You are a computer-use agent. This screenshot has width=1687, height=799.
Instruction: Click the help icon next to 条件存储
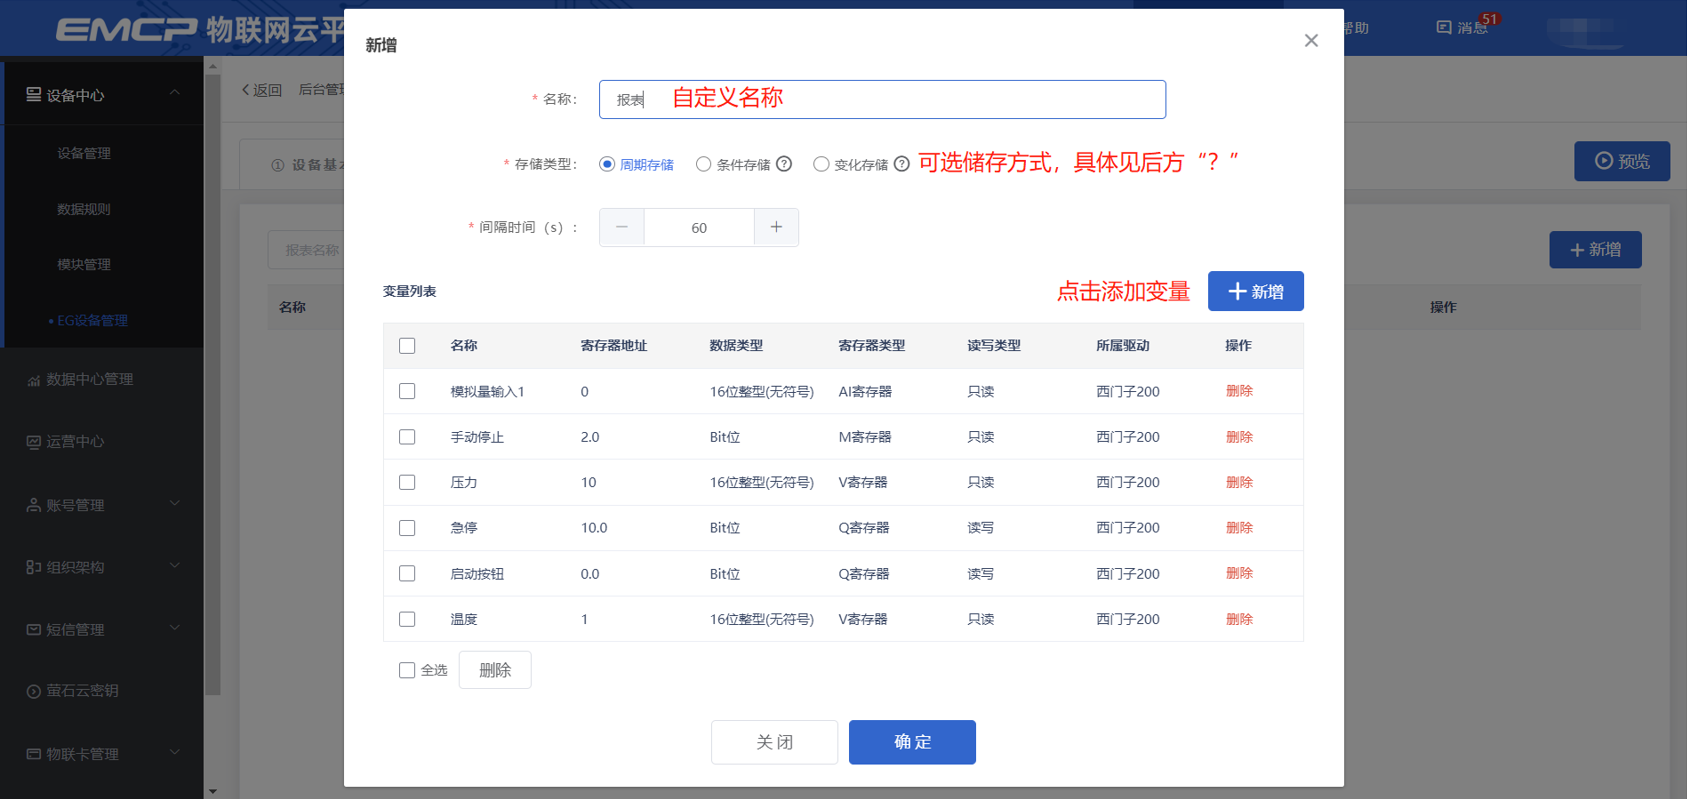pyautogui.click(x=784, y=164)
